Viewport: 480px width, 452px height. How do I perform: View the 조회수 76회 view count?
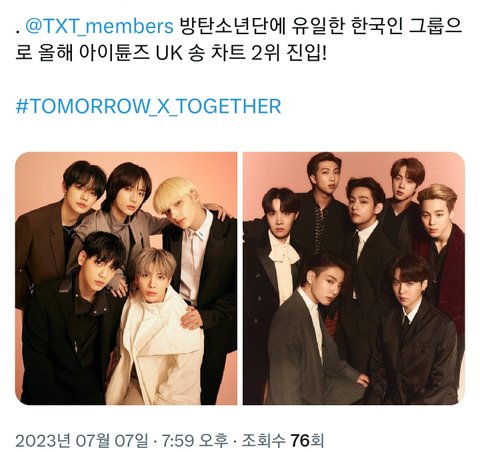[282, 441]
